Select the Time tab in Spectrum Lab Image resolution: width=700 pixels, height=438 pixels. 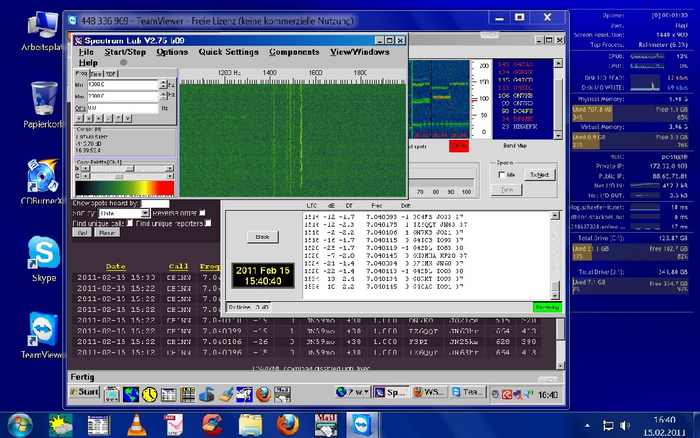tap(96, 74)
